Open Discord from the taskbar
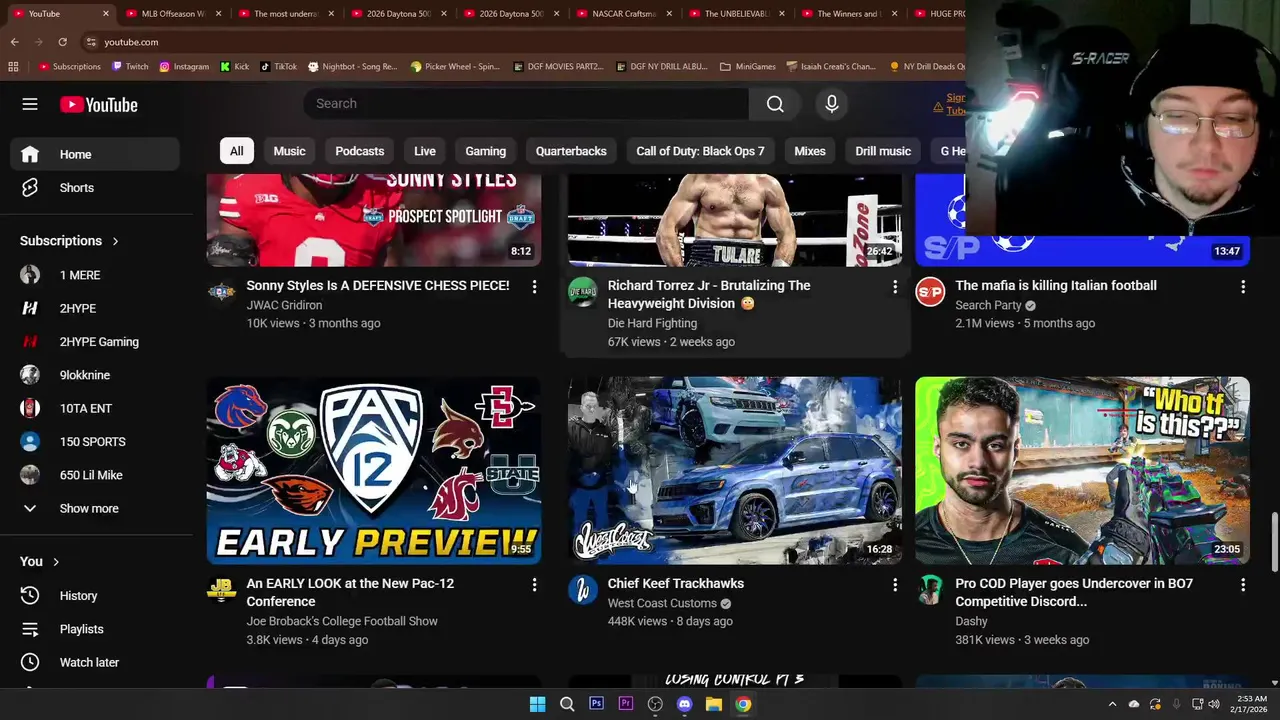The height and width of the screenshot is (720, 1280). coord(684,704)
